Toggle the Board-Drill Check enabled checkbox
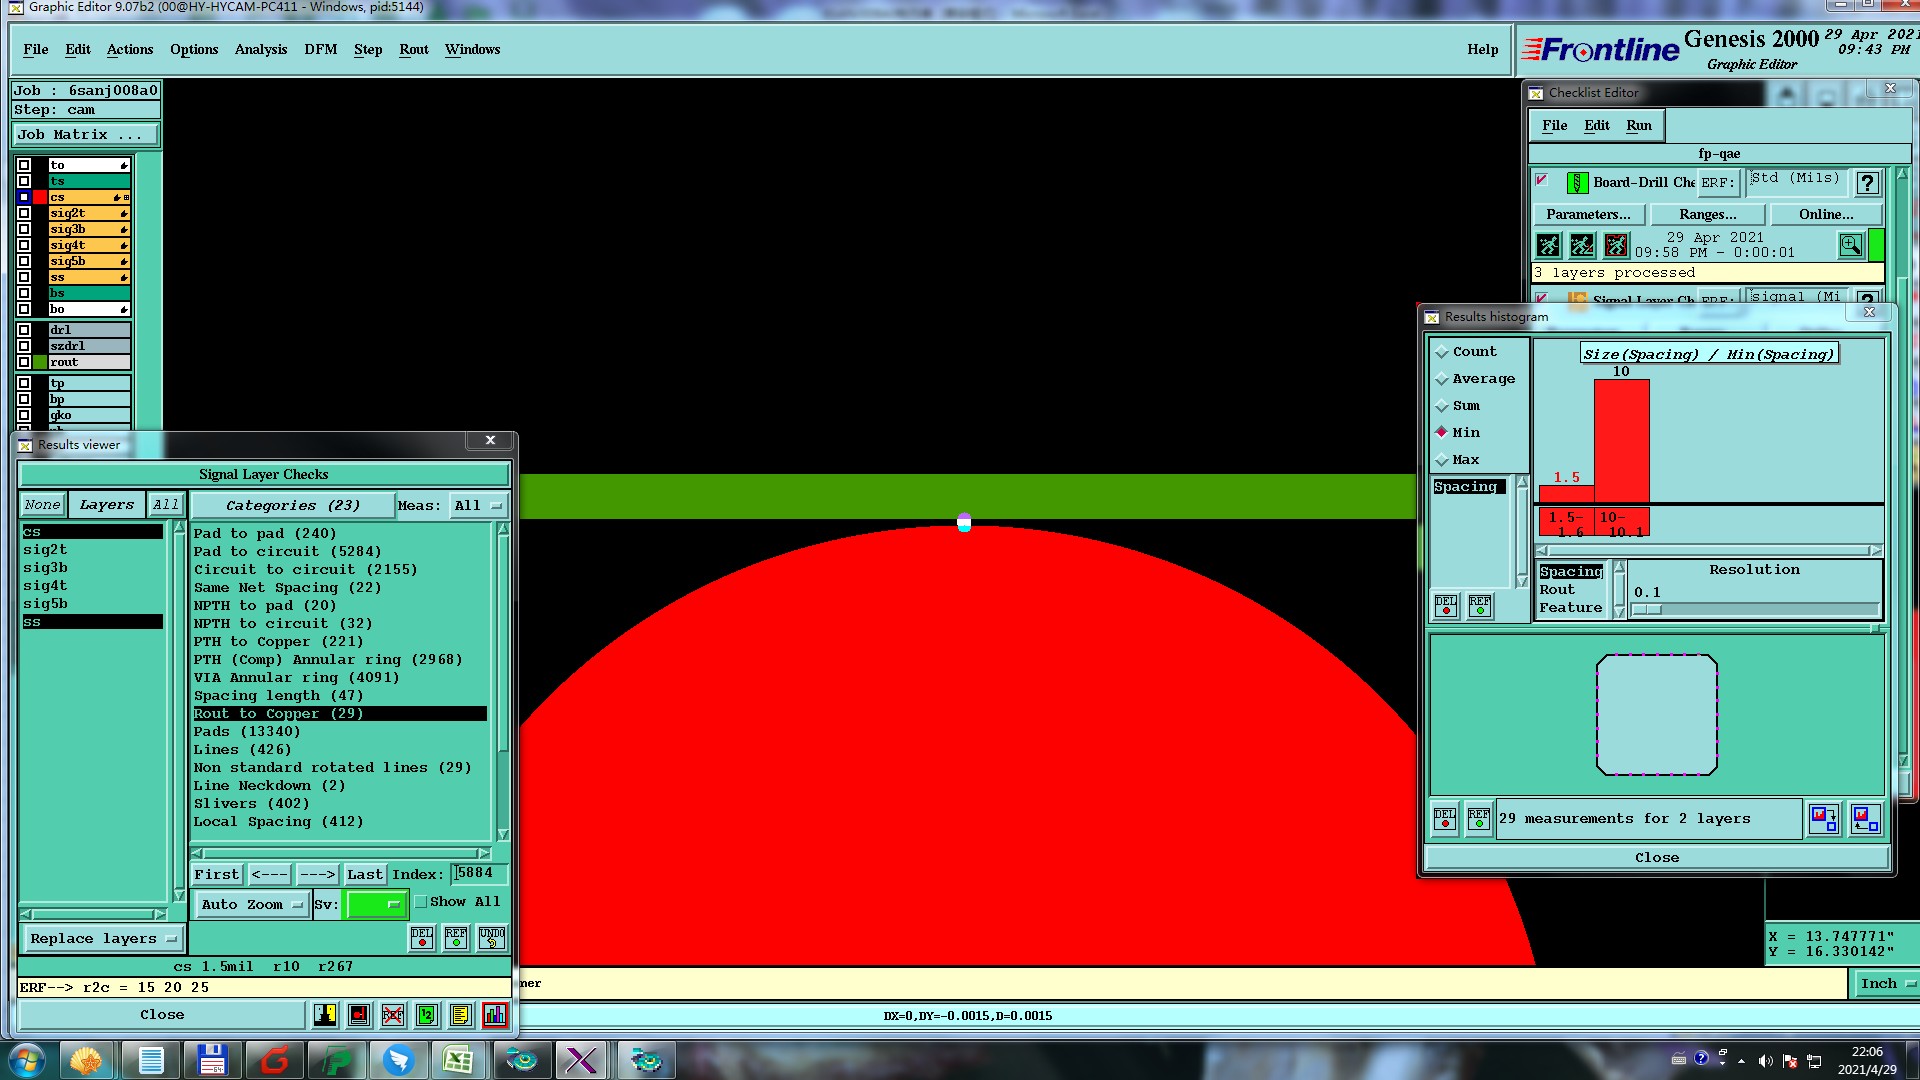 (1542, 181)
